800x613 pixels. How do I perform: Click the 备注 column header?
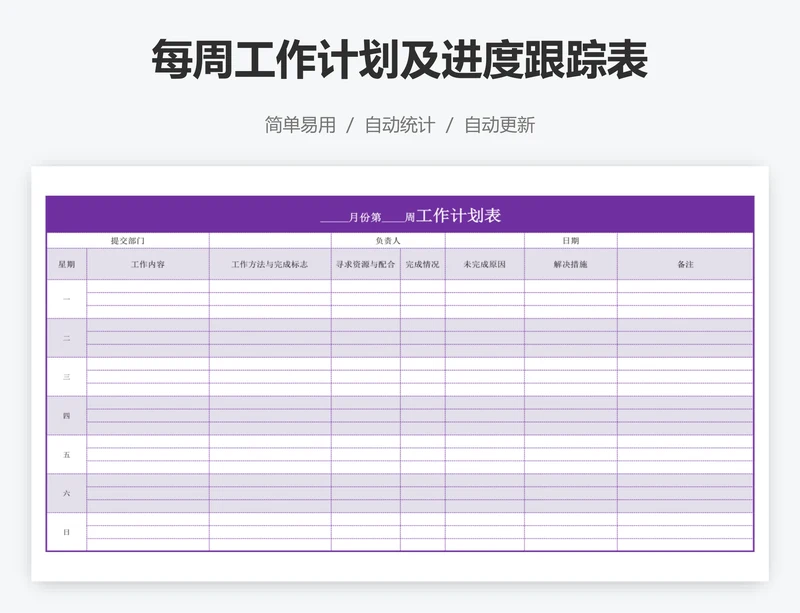685,264
